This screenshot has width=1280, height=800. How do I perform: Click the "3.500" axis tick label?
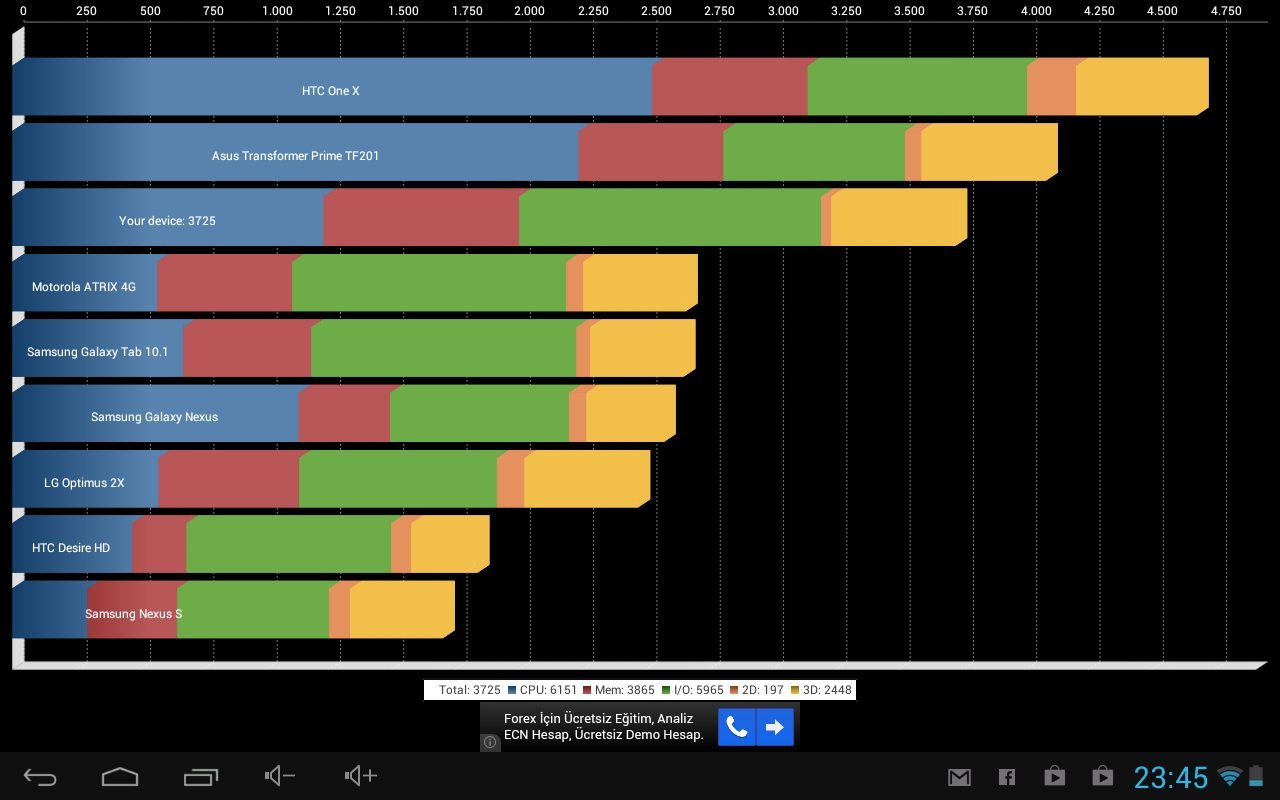[x=909, y=11]
